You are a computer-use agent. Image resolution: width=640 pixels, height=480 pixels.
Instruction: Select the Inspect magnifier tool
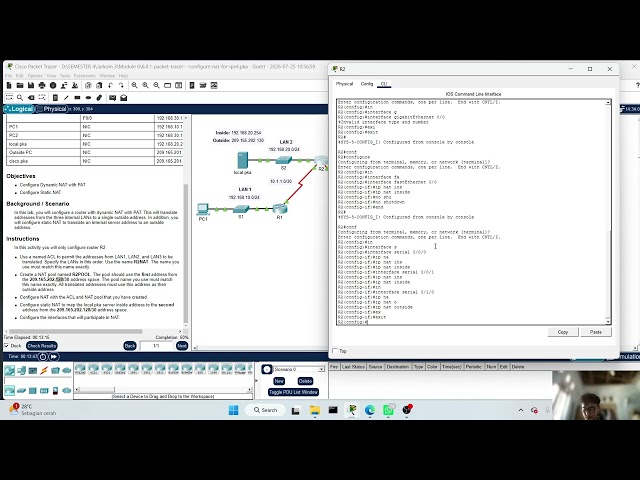coord(20,98)
